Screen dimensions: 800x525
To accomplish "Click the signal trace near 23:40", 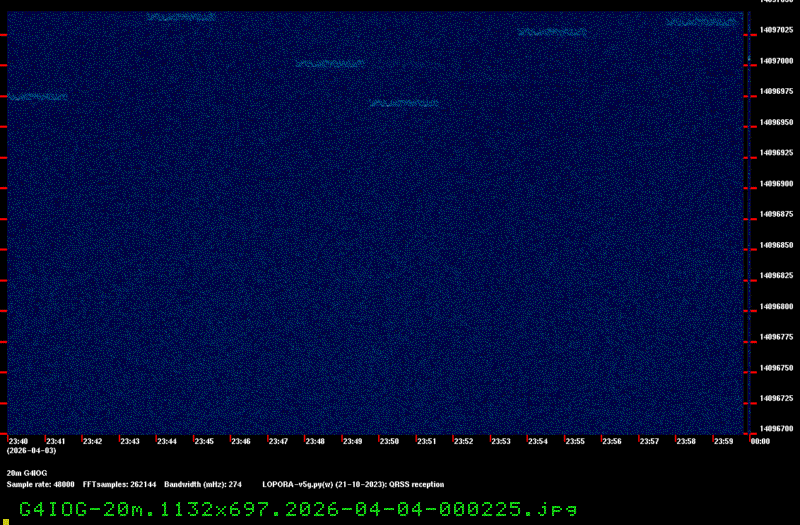I will [37, 97].
